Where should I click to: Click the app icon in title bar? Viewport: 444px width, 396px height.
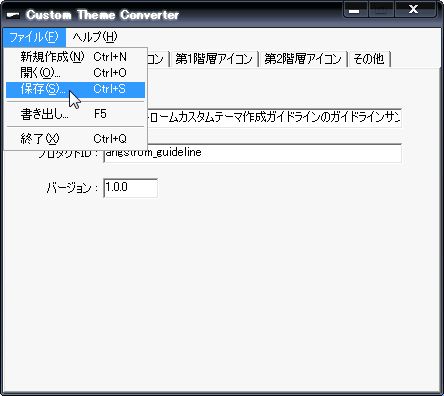[x=13, y=15]
